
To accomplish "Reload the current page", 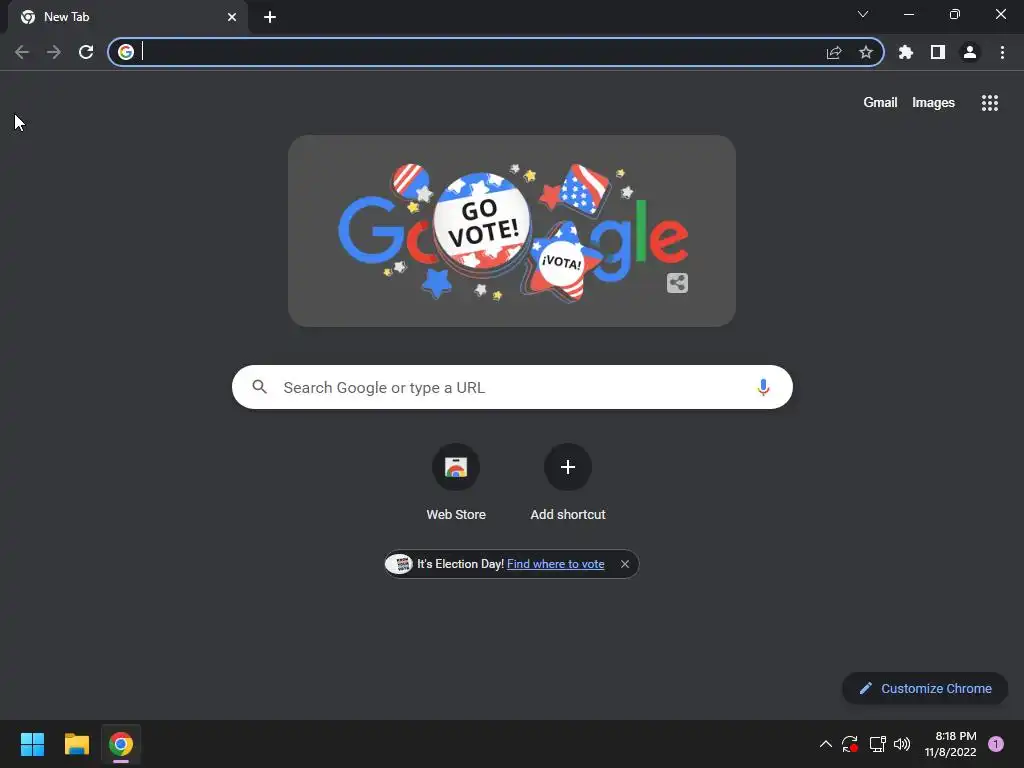I will (86, 52).
